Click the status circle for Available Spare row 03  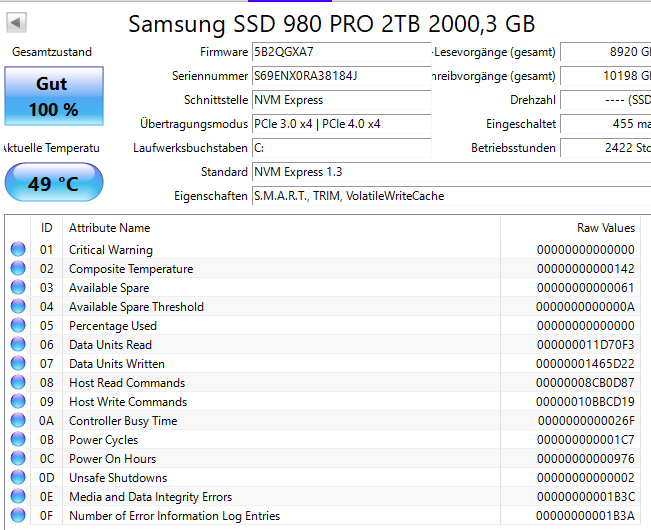(18, 287)
